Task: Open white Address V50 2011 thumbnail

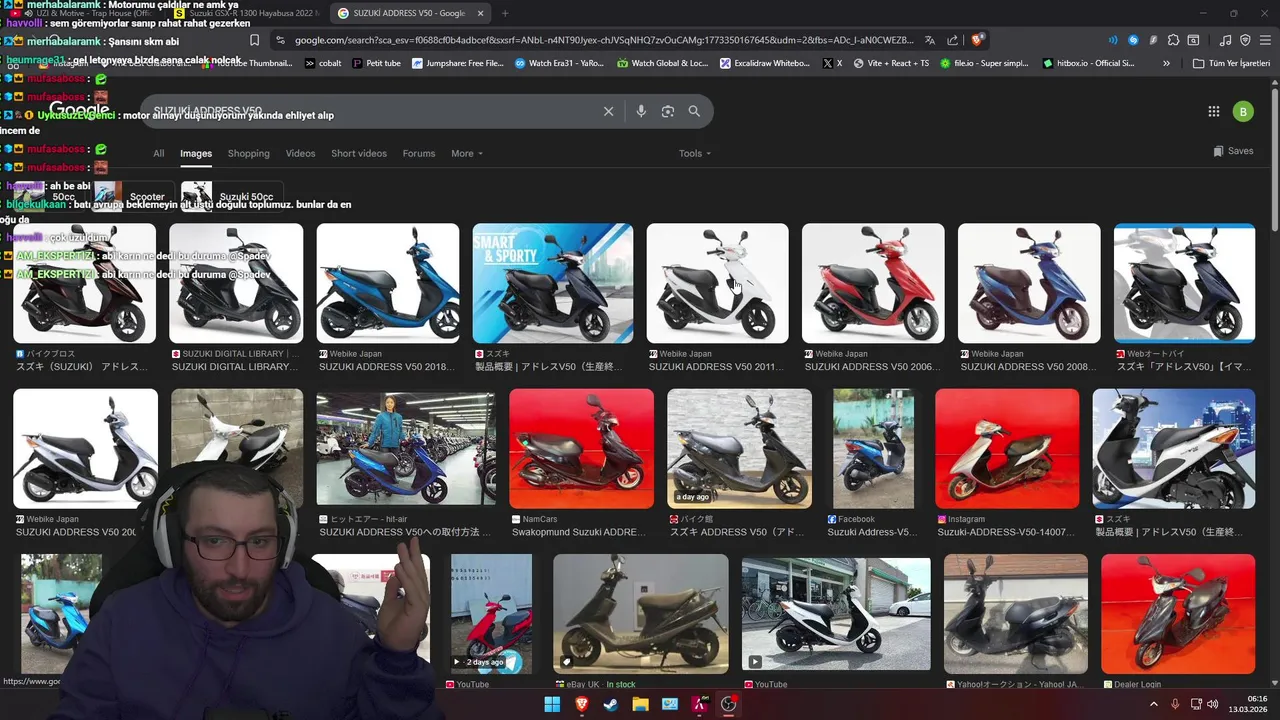Action: click(x=717, y=284)
